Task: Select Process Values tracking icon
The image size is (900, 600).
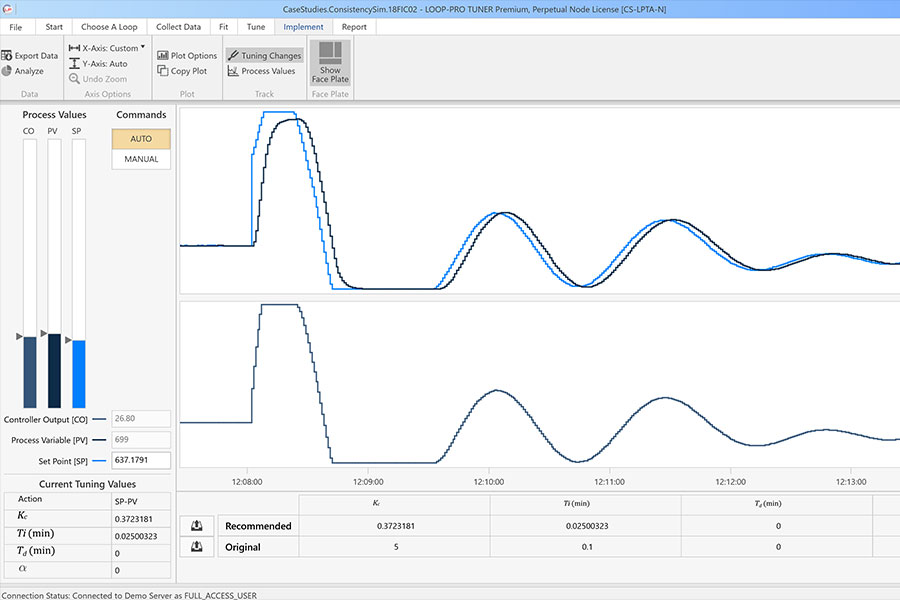Action: coord(233,71)
